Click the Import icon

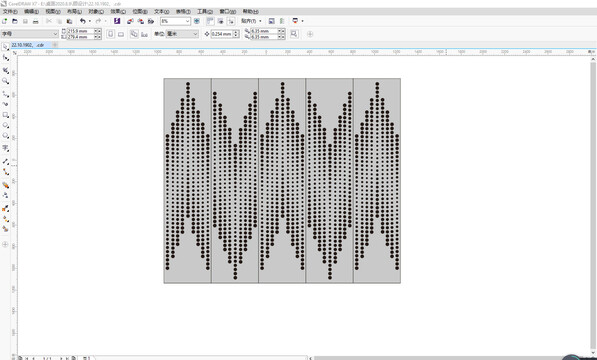point(130,21)
